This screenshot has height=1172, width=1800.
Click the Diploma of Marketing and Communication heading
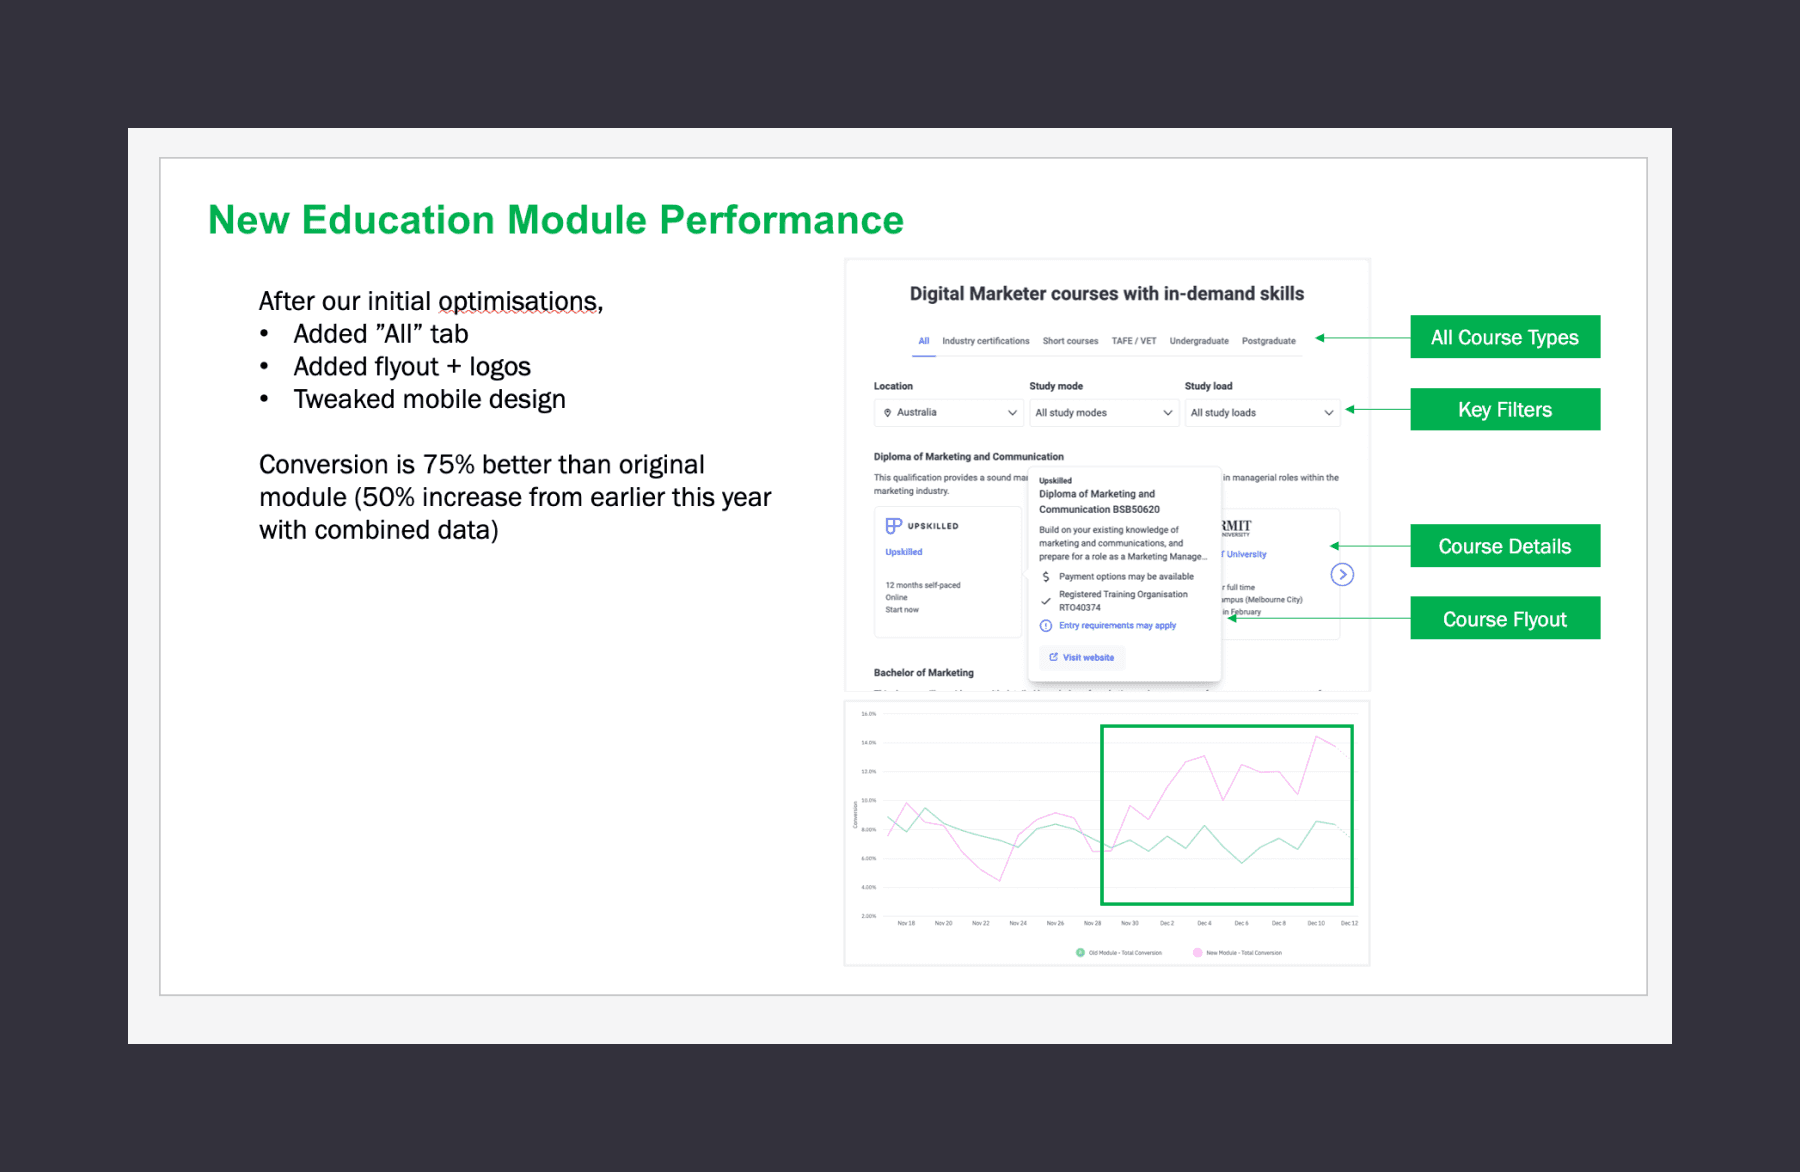pos(969,456)
